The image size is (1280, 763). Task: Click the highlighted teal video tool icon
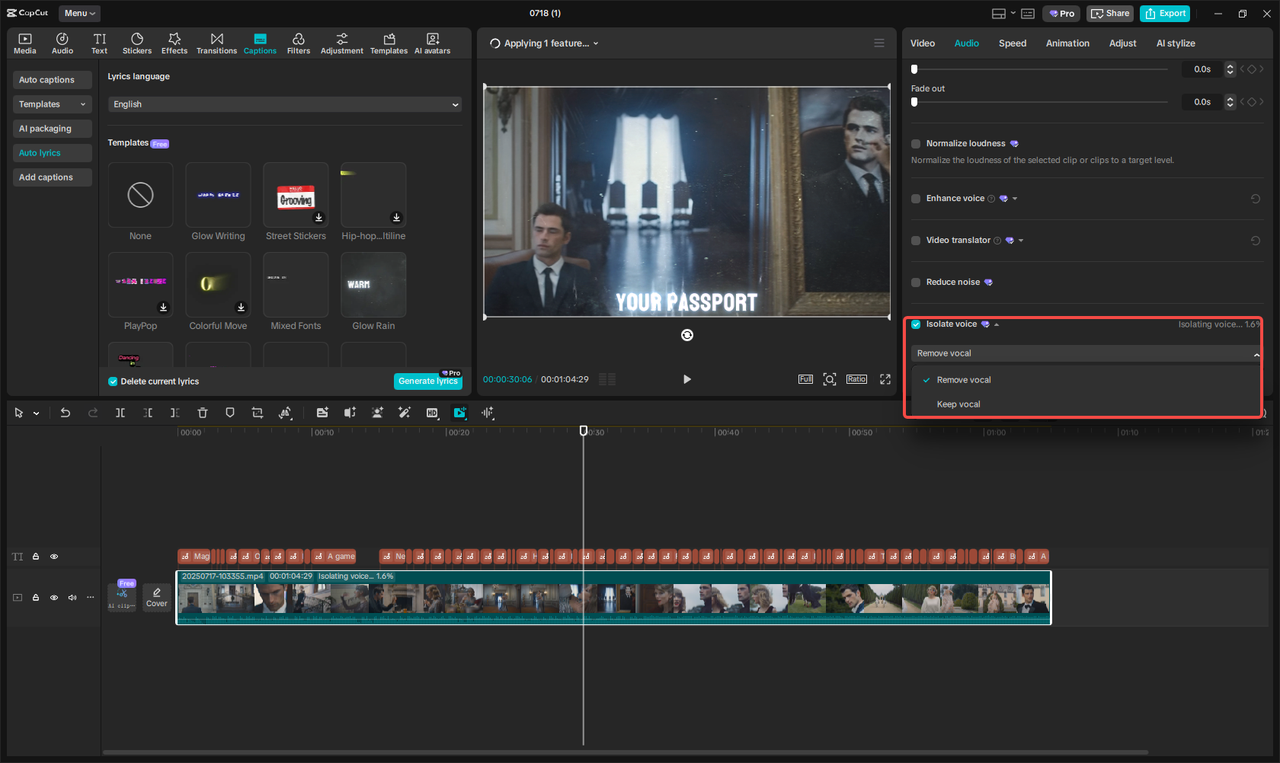click(460, 412)
